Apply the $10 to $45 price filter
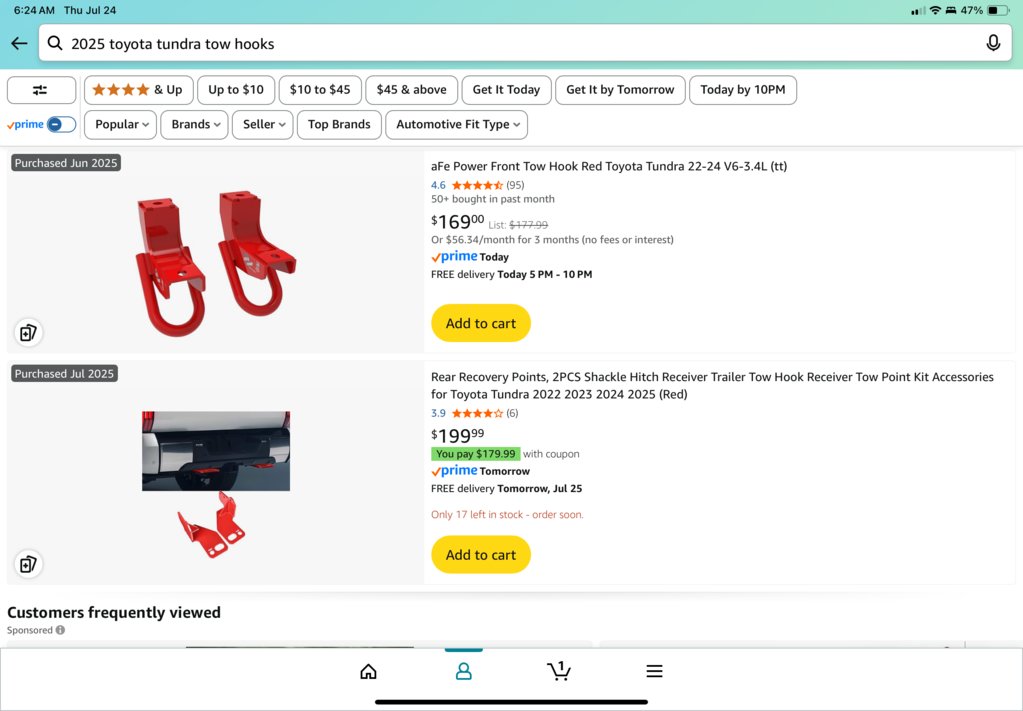1023x711 pixels. coord(320,90)
